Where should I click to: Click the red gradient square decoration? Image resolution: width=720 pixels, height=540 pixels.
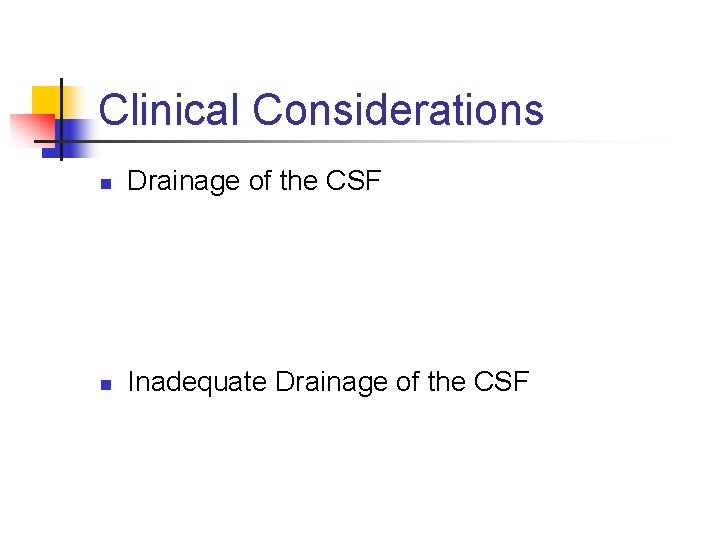tap(31, 129)
